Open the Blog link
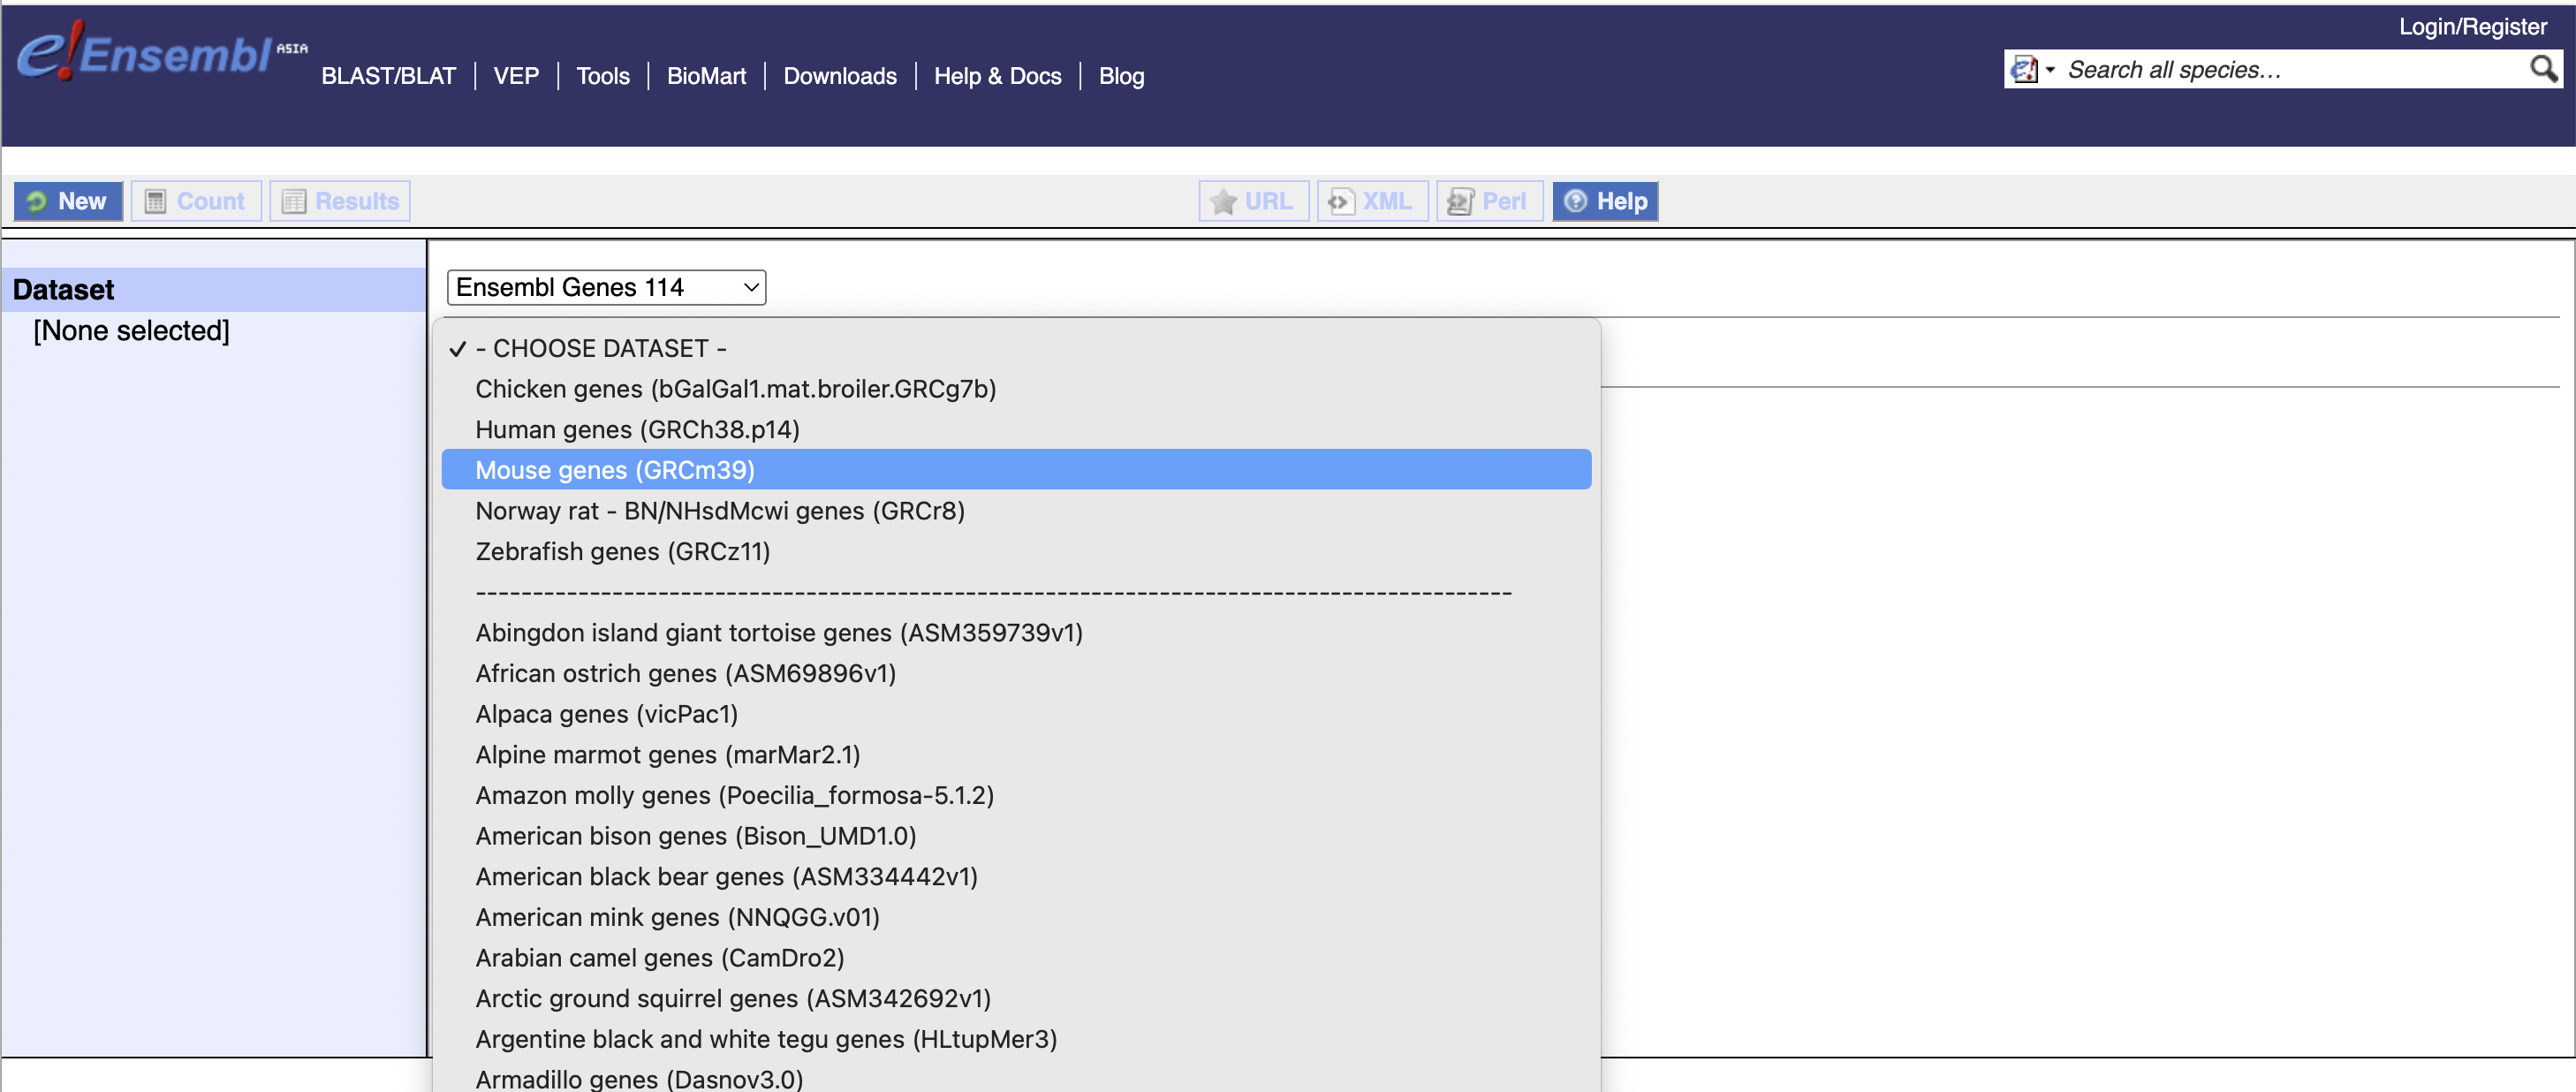Viewport: 2576px width, 1092px height. pos(1121,76)
